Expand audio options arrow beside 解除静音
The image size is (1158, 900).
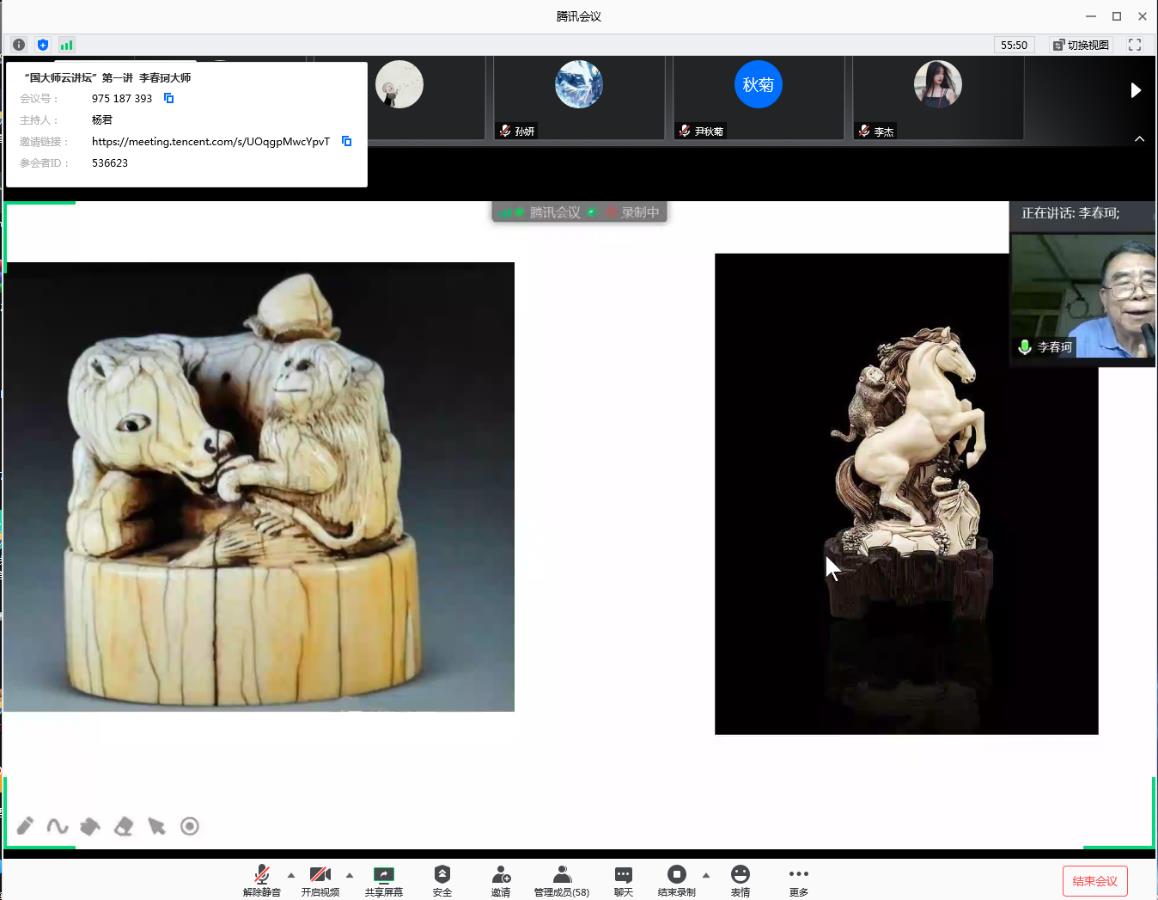[291, 875]
